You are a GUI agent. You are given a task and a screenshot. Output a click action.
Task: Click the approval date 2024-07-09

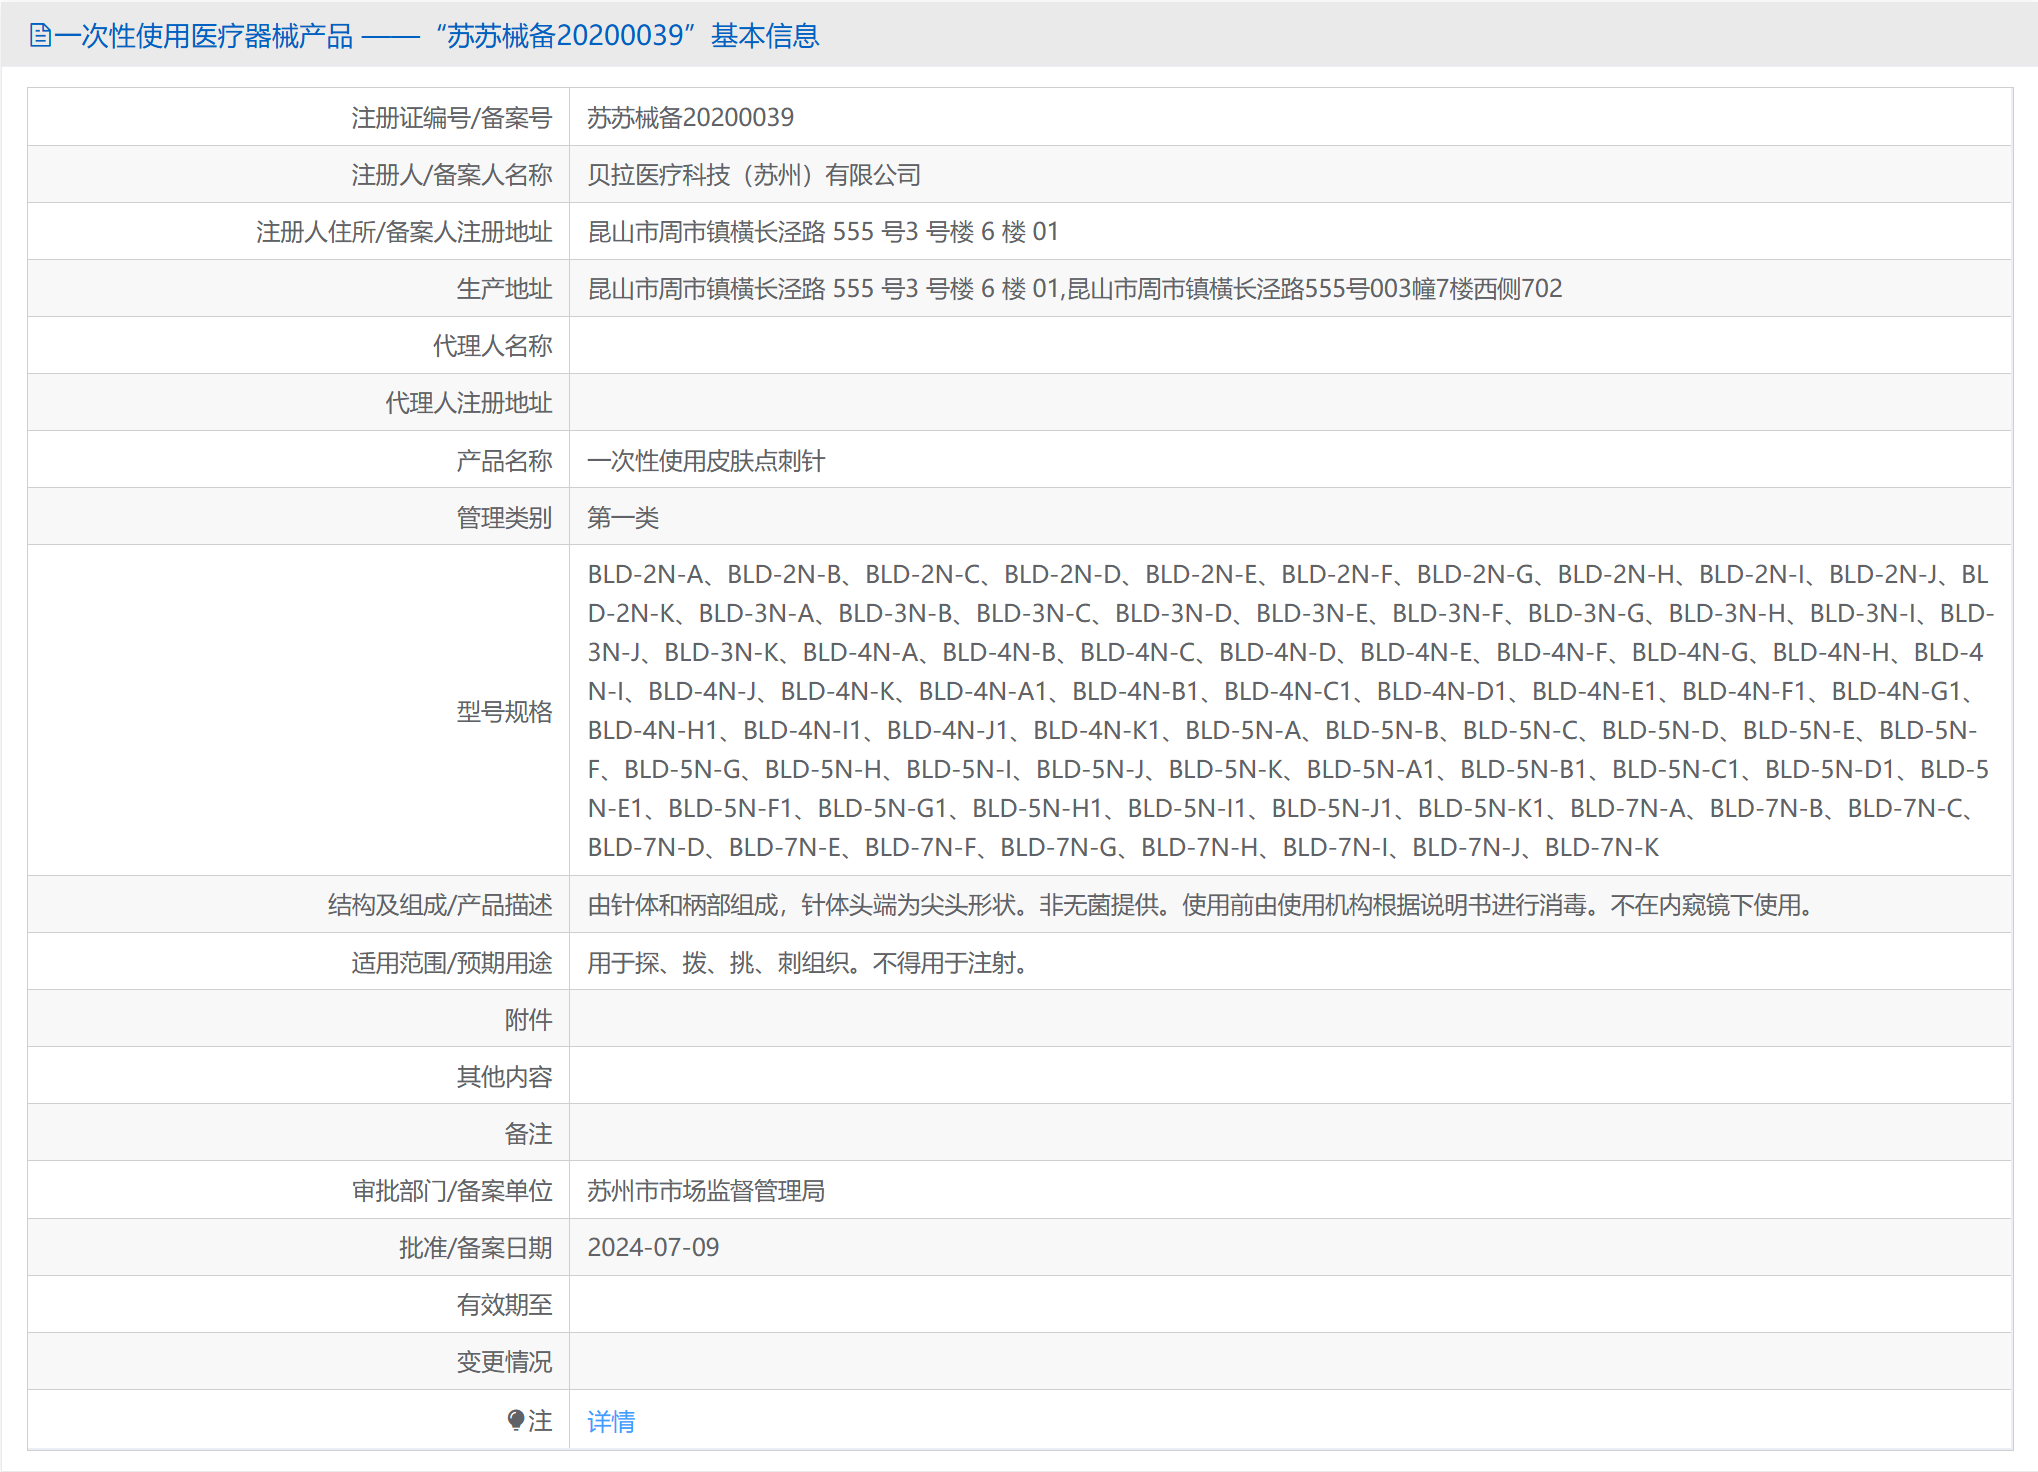653,1248
